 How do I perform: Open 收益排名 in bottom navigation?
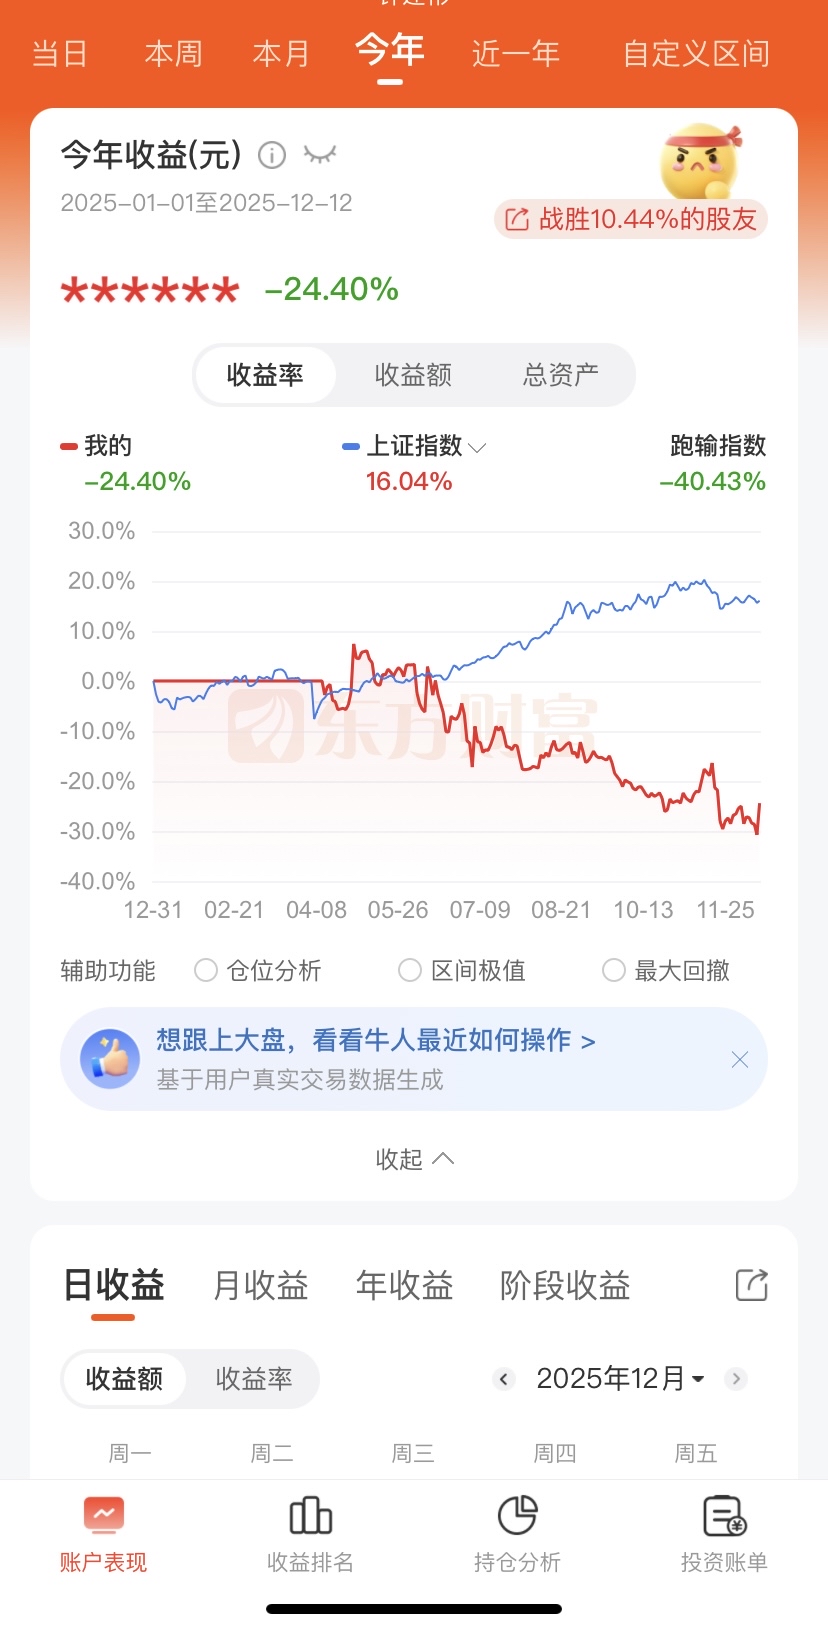point(310,1533)
